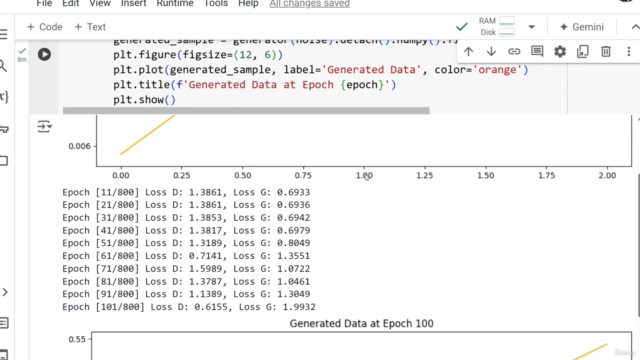
Task: Open the View menu
Action: click(x=100, y=4)
